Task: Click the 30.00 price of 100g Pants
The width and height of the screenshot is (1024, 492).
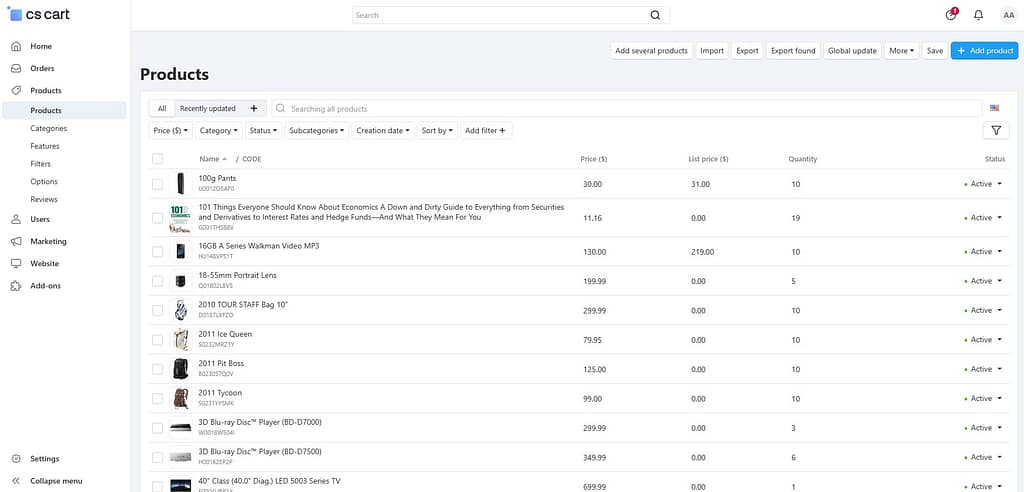Action: click(x=592, y=184)
